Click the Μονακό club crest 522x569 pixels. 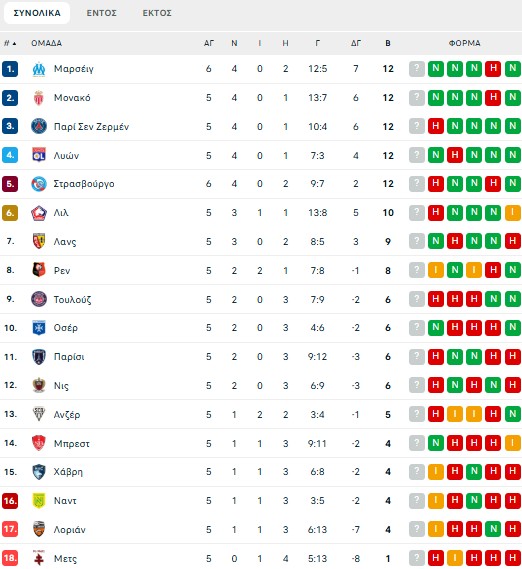pos(39,98)
